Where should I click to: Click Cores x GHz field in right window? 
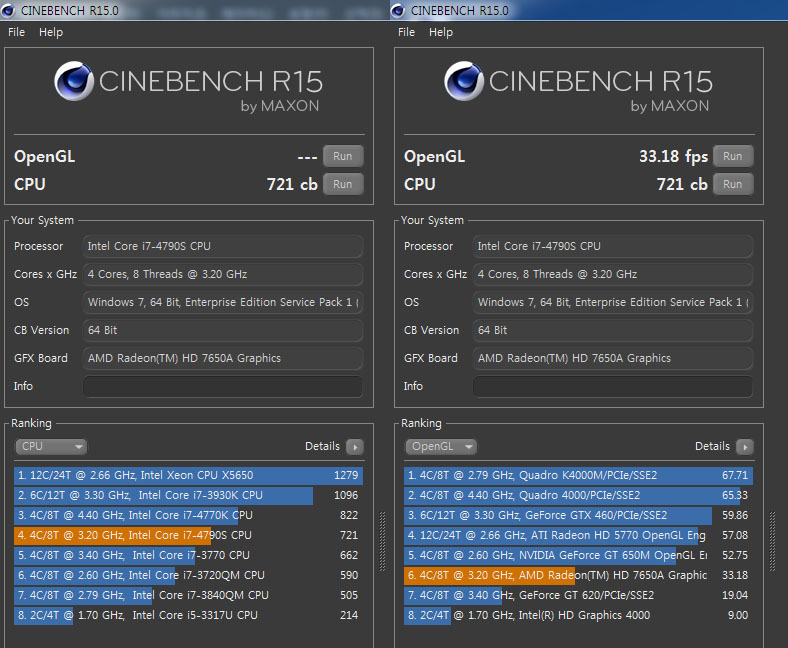click(x=613, y=274)
